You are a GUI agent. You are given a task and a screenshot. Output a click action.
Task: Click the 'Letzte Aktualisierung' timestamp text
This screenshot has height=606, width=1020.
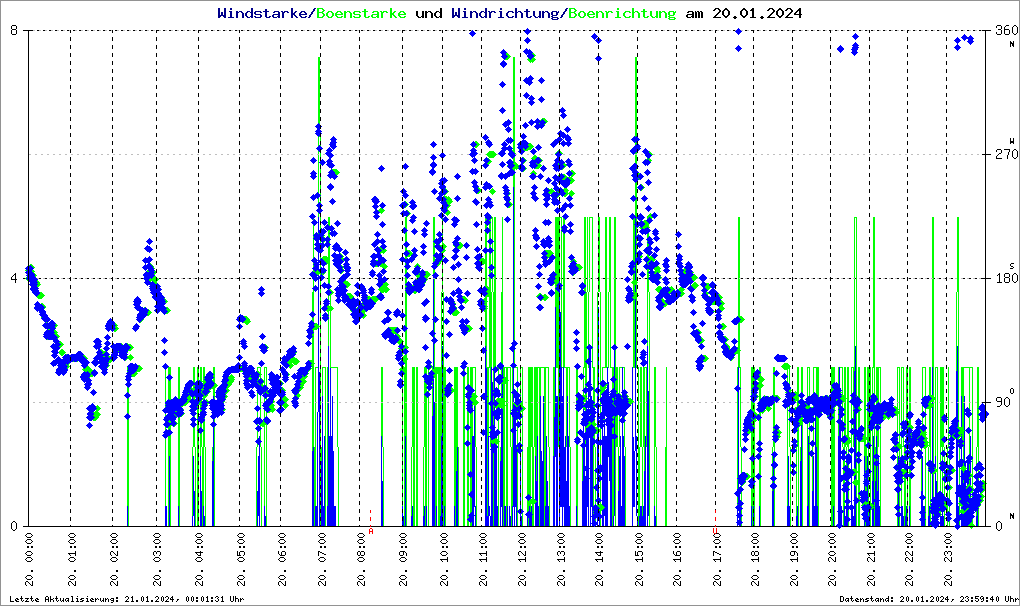click(x=126, y=598)
